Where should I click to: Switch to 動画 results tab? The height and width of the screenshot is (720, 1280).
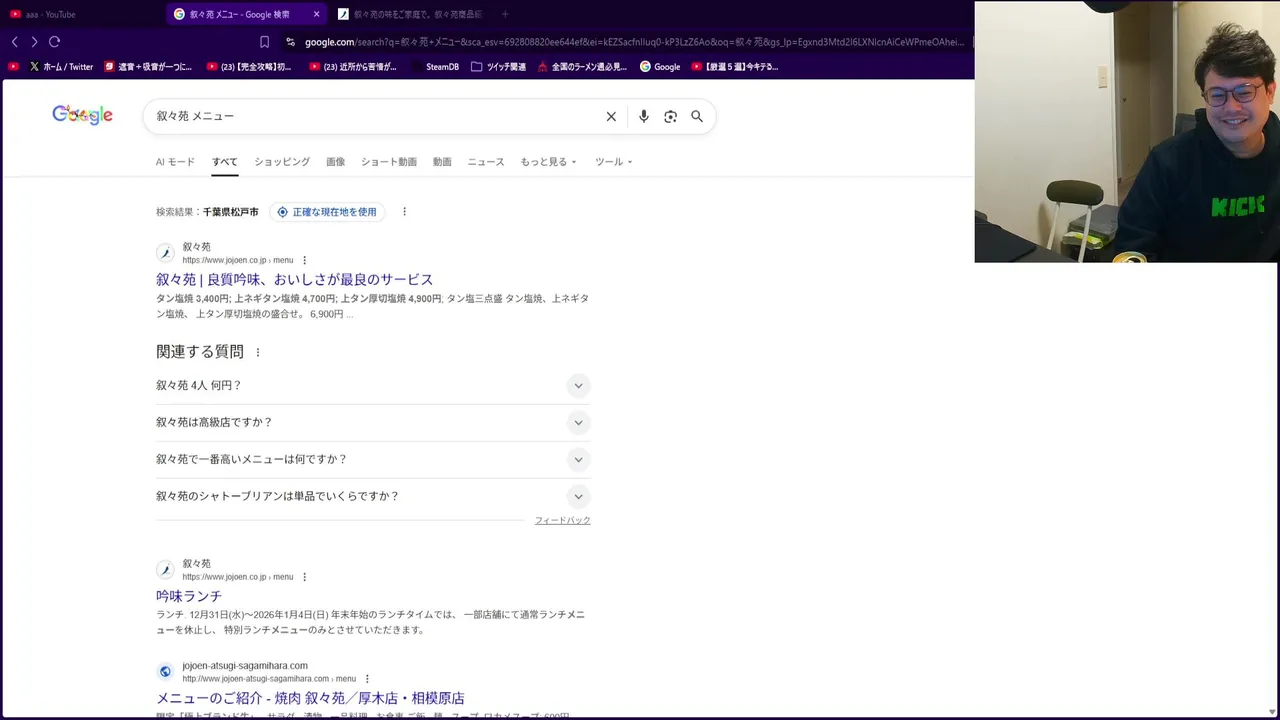(442, 162)
